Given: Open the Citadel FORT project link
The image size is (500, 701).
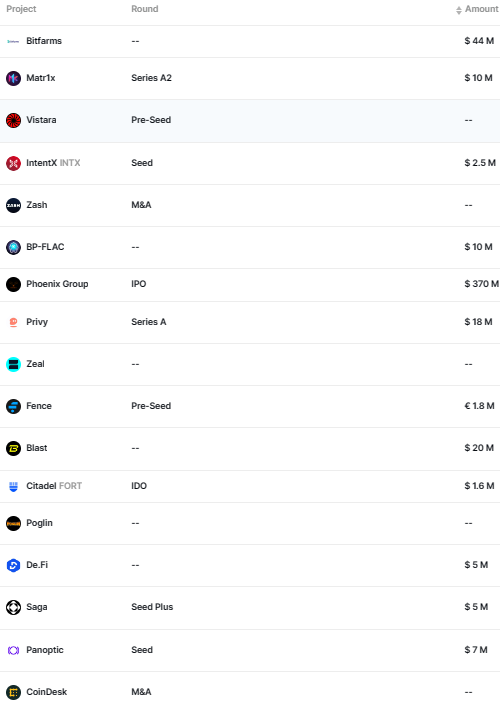Looking at the screenshot, I should [x=54, y=486].
